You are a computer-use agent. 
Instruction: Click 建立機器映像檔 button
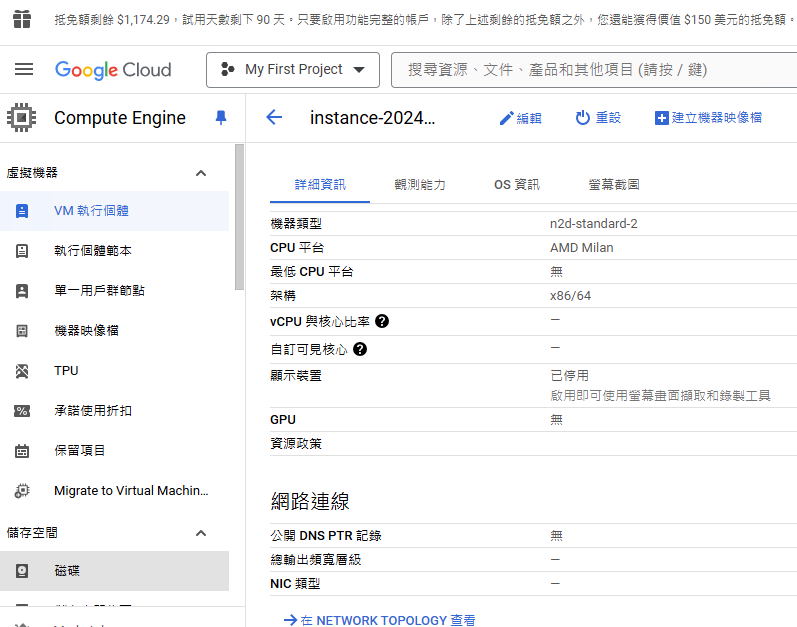(x=708, y=118)
